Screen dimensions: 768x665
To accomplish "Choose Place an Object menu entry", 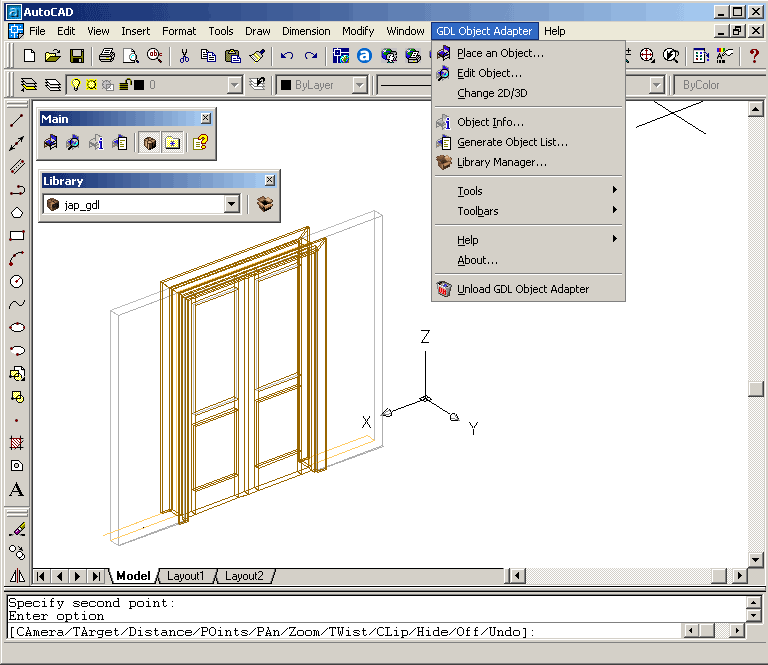I will click(528, 53).
